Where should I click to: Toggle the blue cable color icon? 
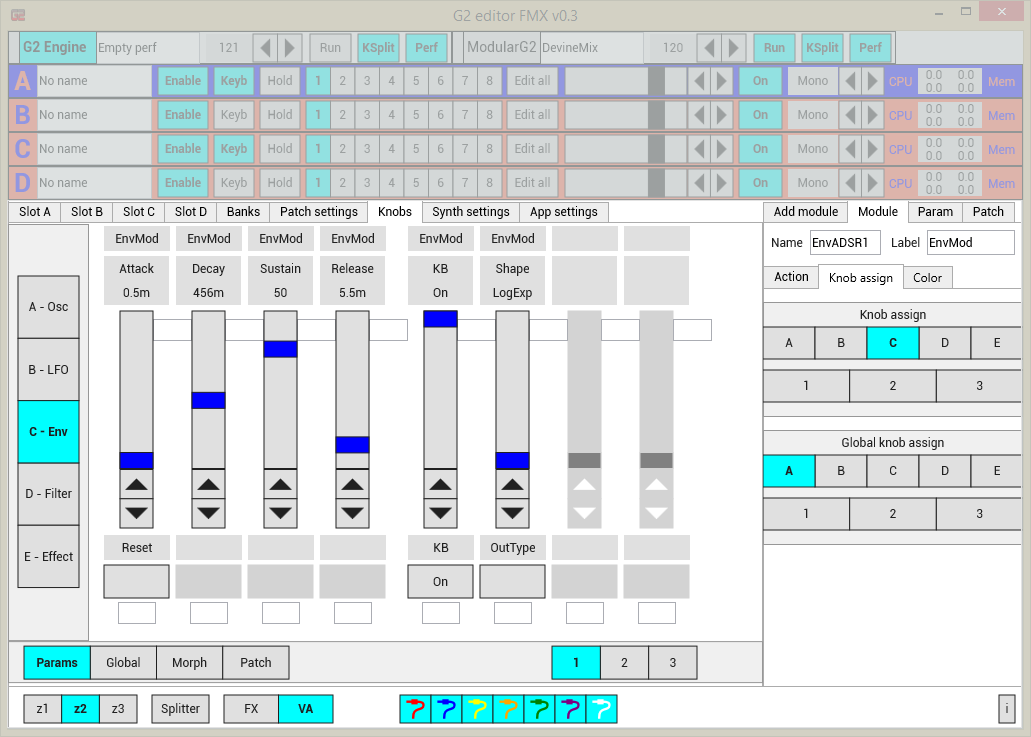point(446,709)
